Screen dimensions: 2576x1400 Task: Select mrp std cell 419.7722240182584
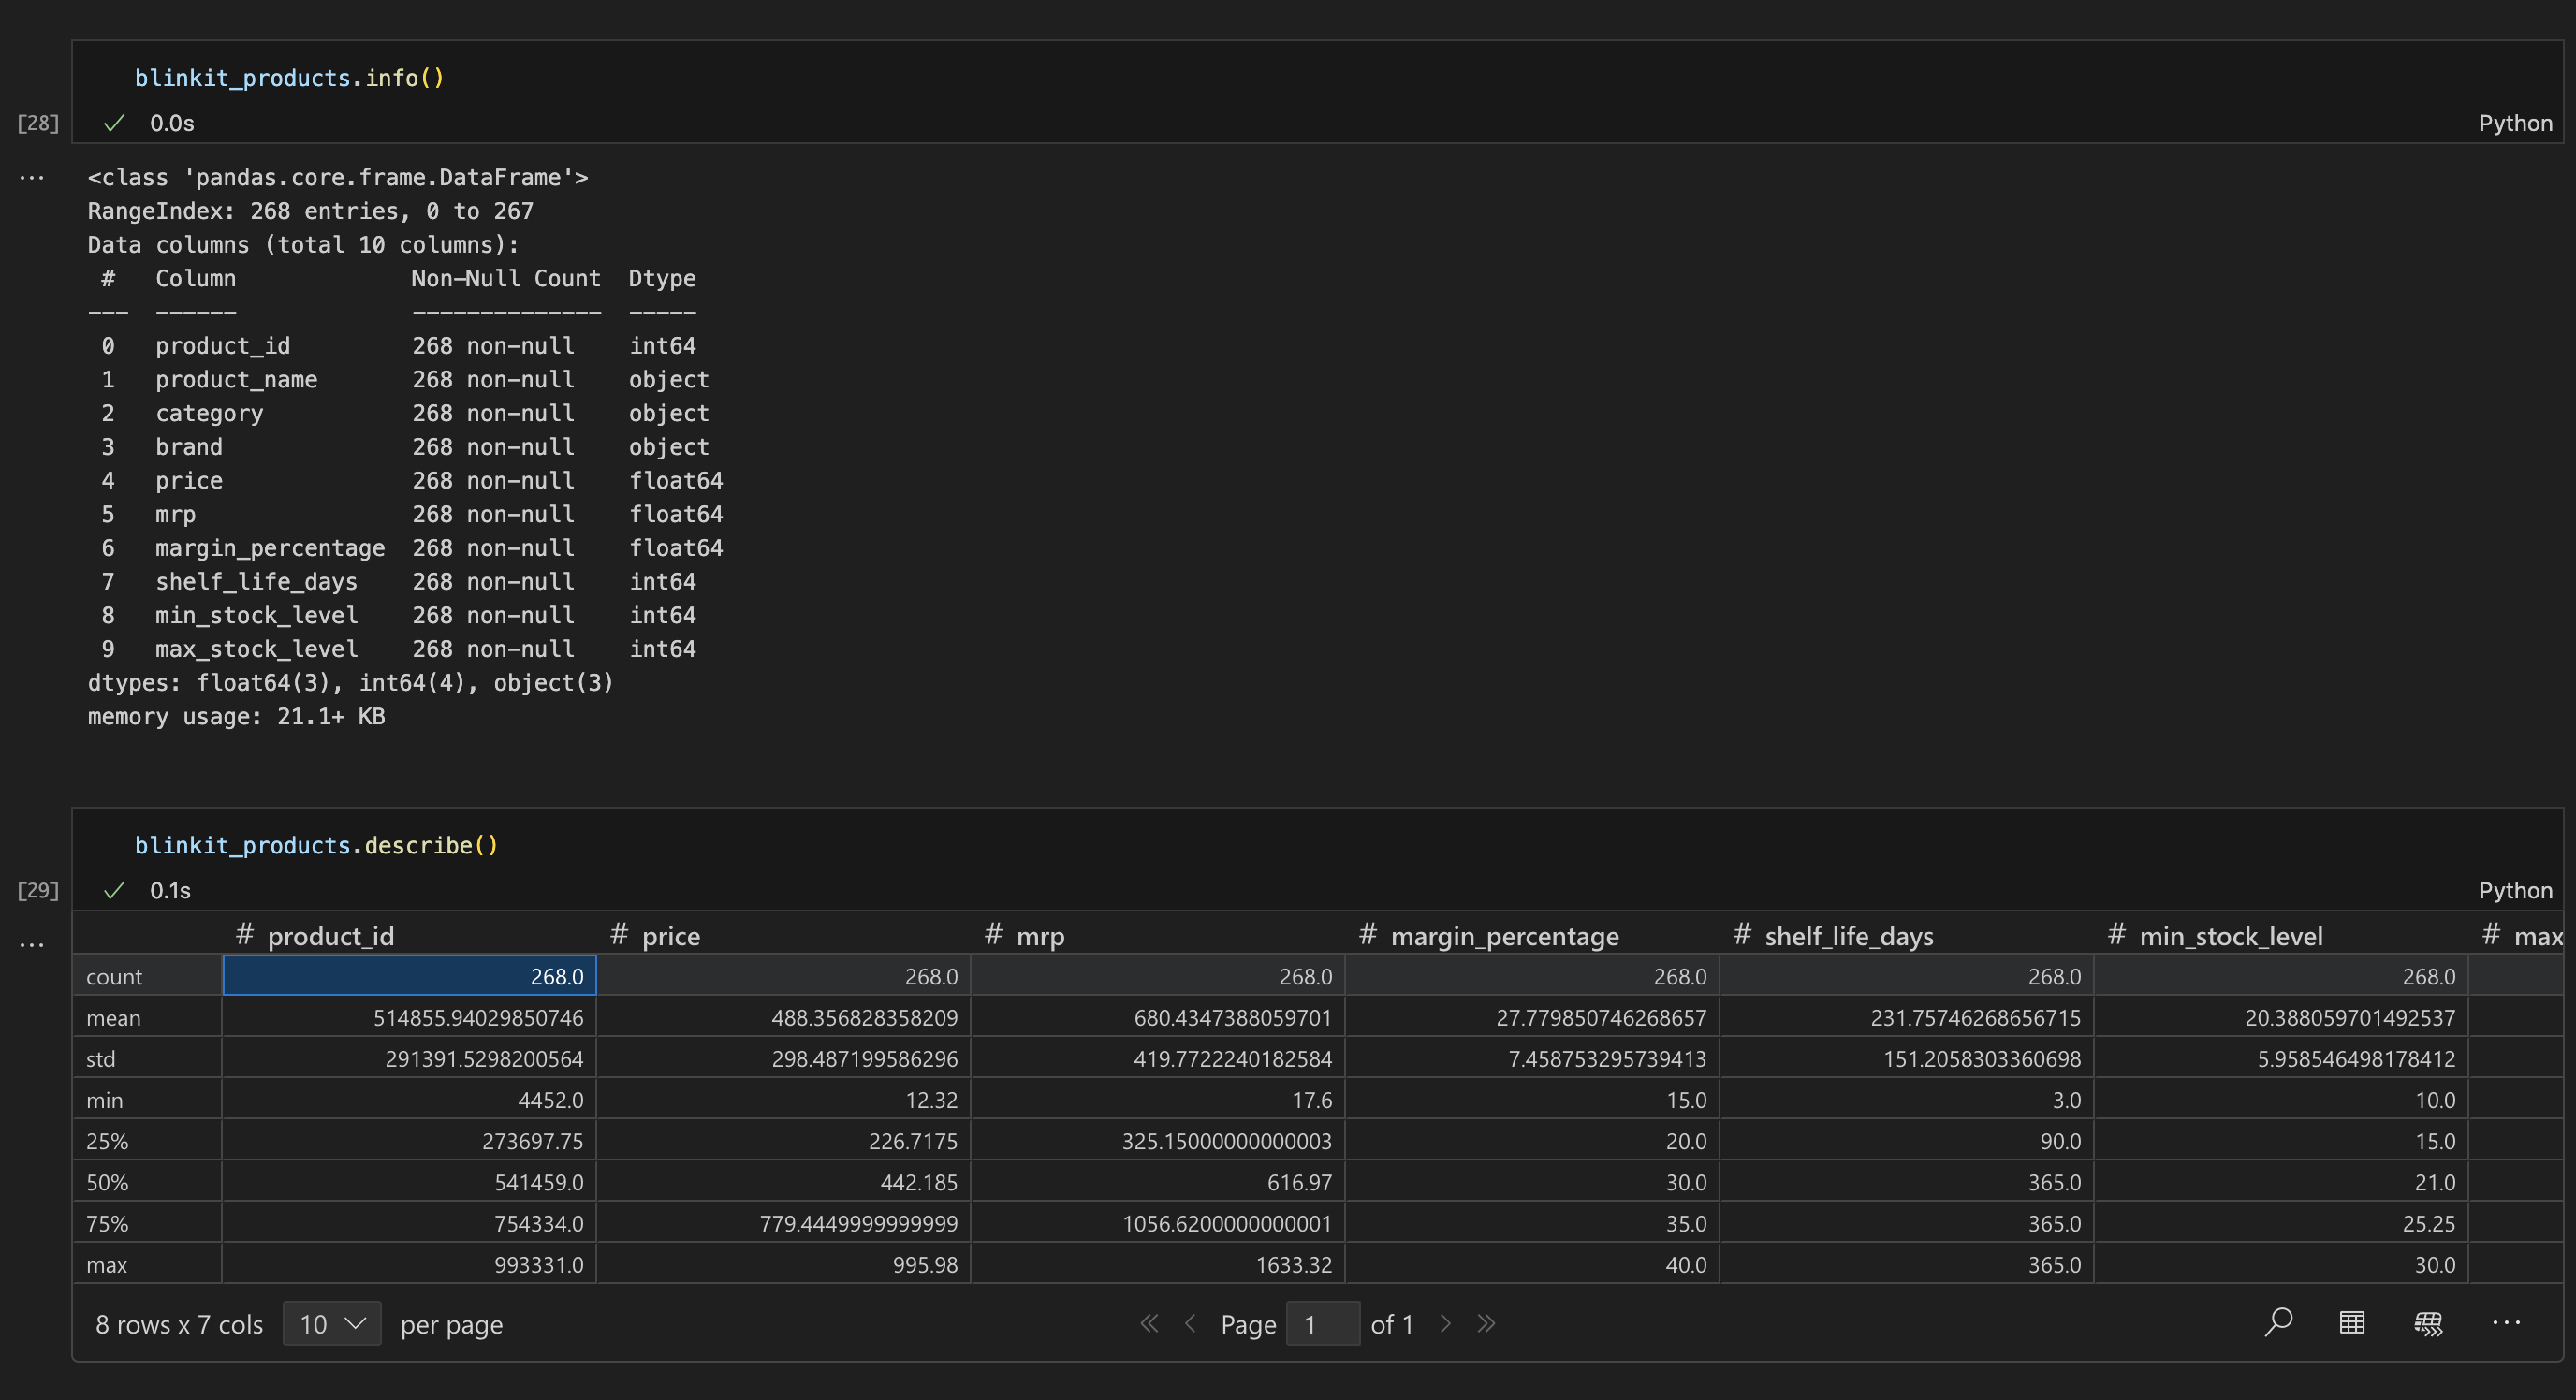click(1158, 1058)
